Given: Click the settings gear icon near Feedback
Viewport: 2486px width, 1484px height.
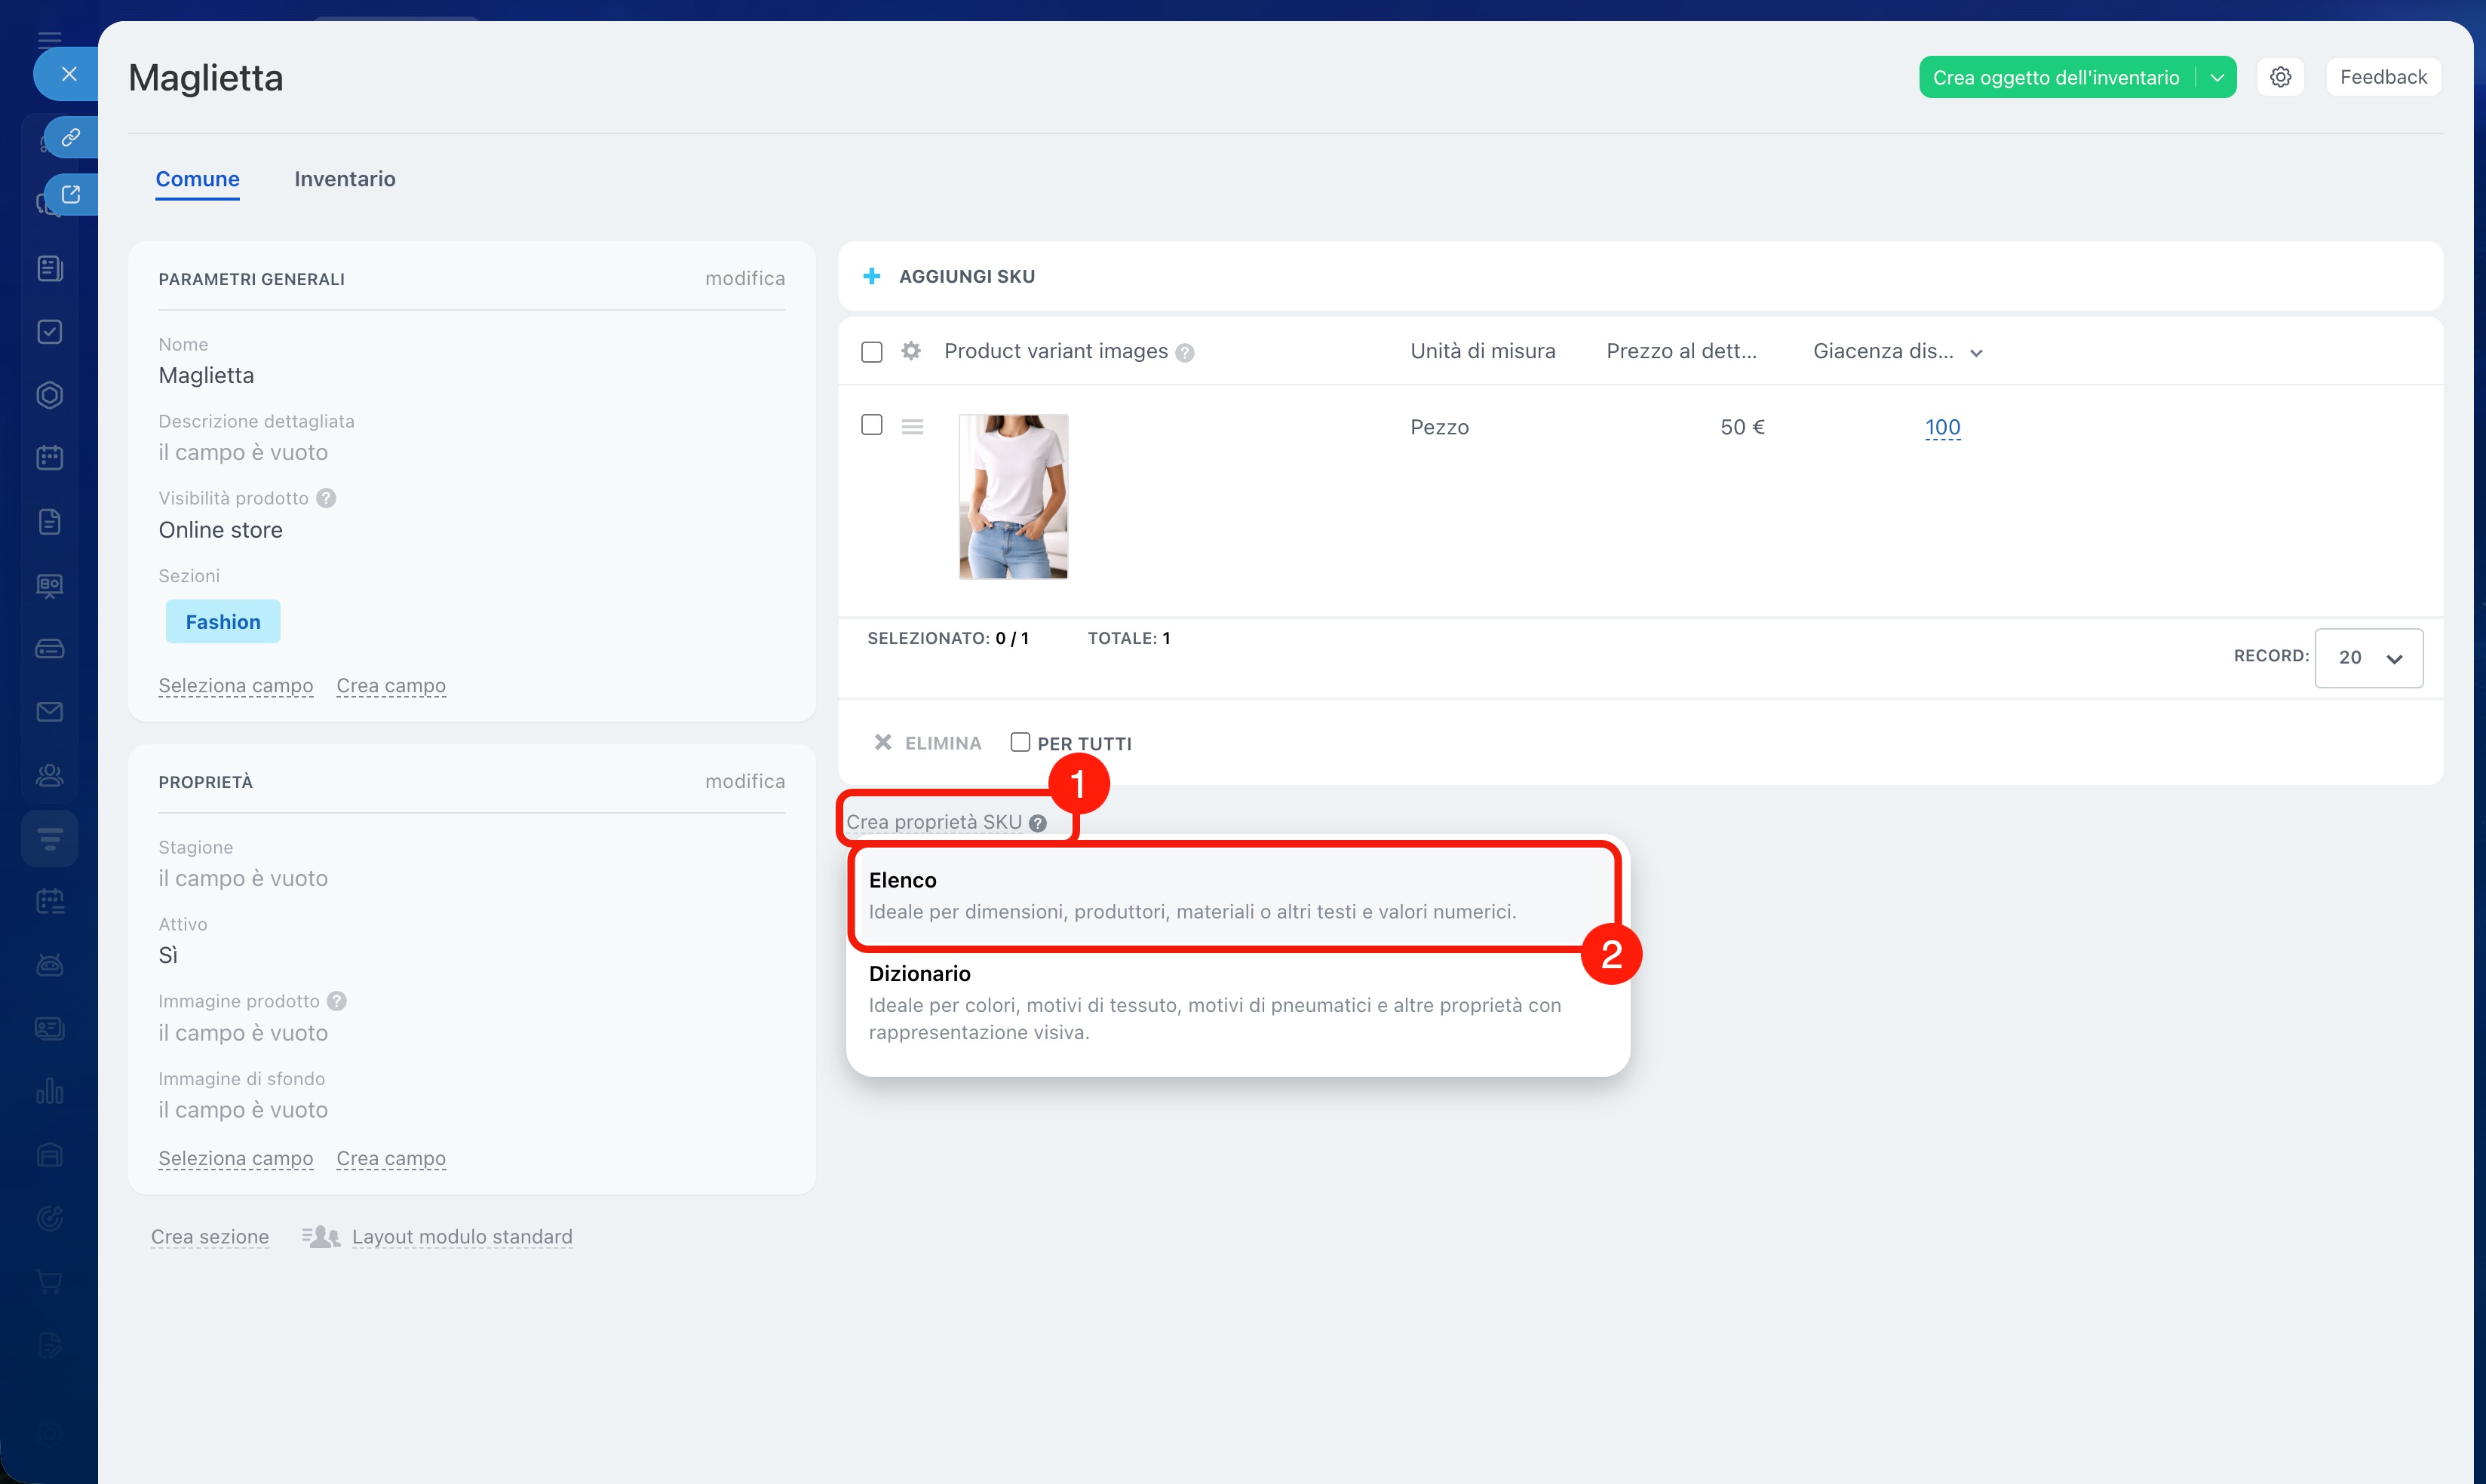Looking at the screenshot, I should pos(2280,77).
